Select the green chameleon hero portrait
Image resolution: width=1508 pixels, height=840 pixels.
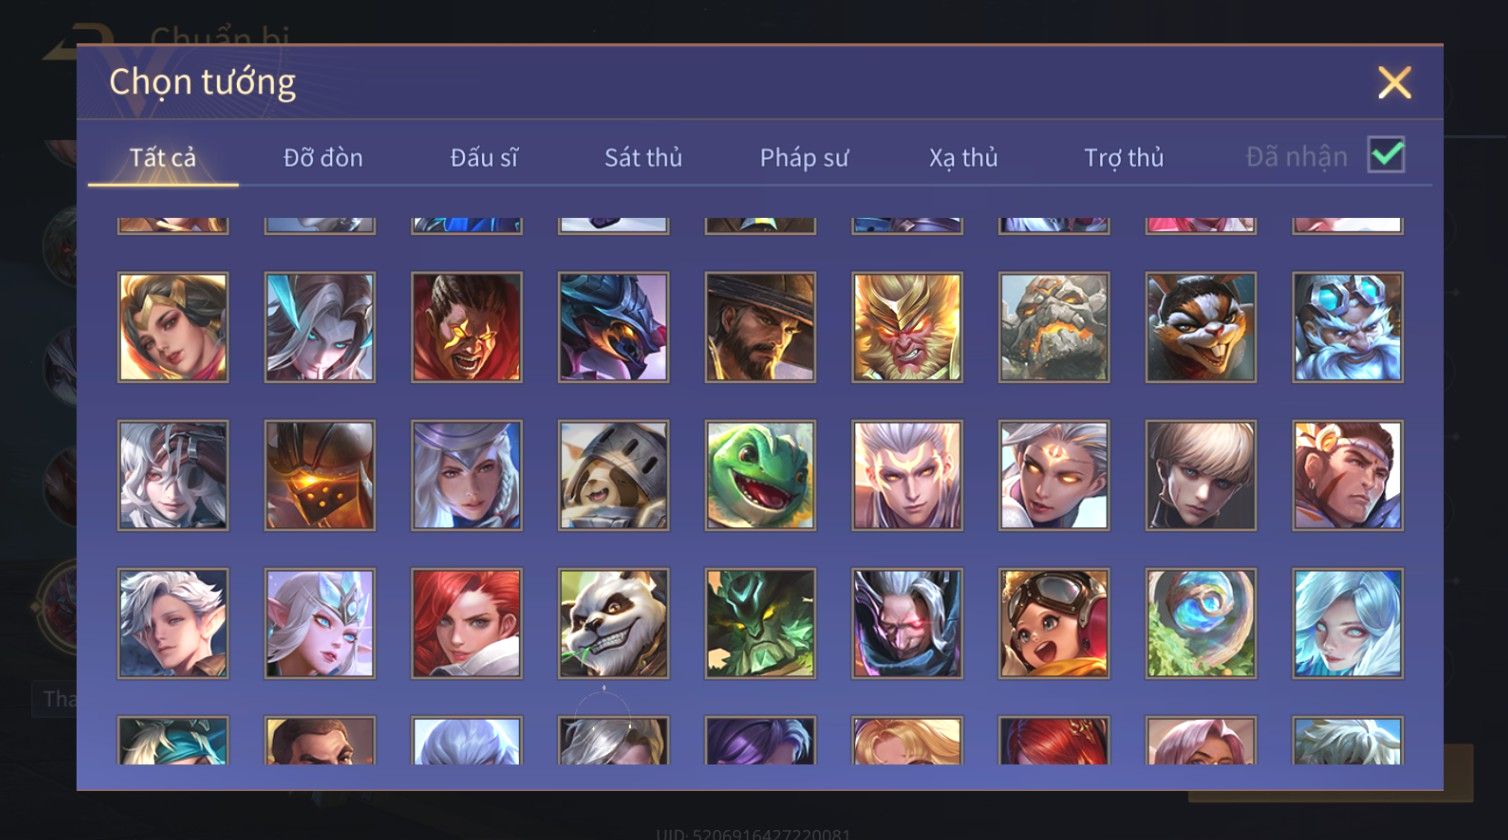coord(760,475)
